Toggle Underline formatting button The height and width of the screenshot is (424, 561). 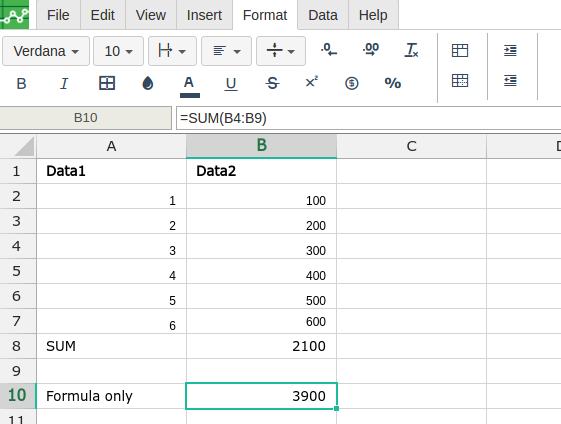coord(231,84)
